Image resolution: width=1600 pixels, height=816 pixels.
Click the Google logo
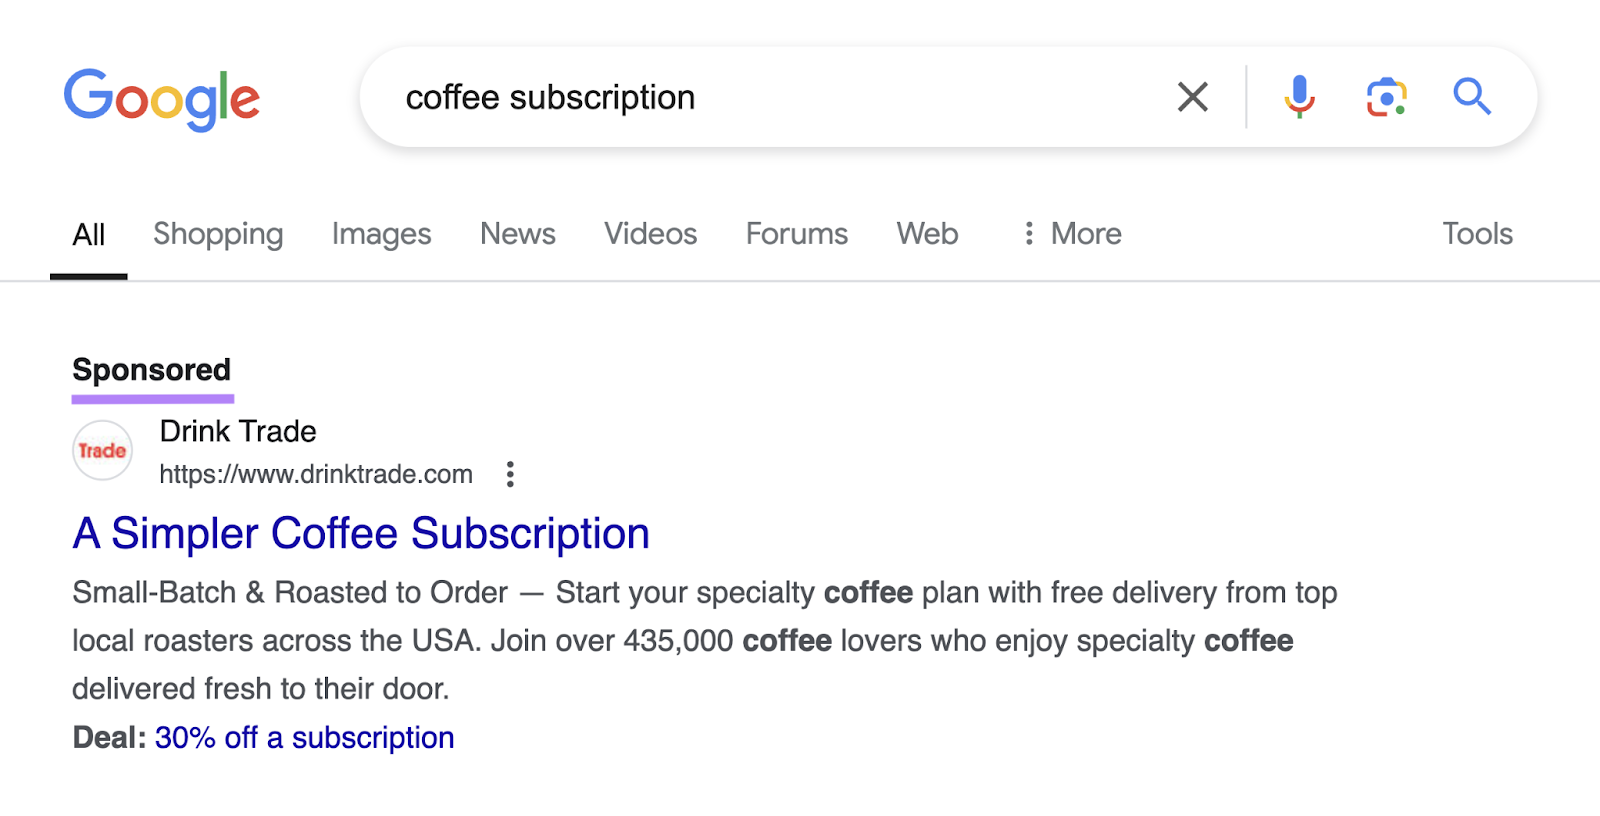[x=161, y=97]
